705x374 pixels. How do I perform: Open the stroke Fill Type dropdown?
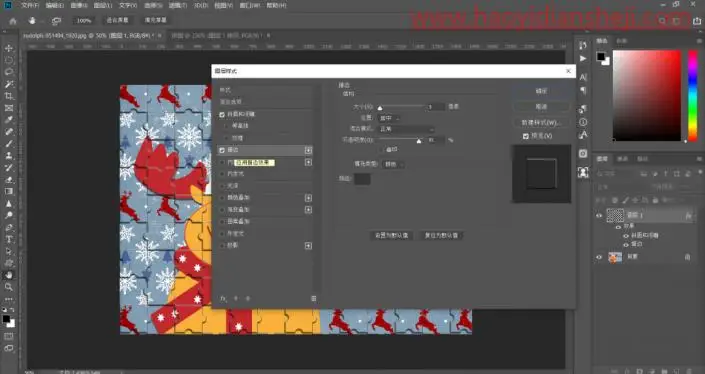click(x=393, y=164)
